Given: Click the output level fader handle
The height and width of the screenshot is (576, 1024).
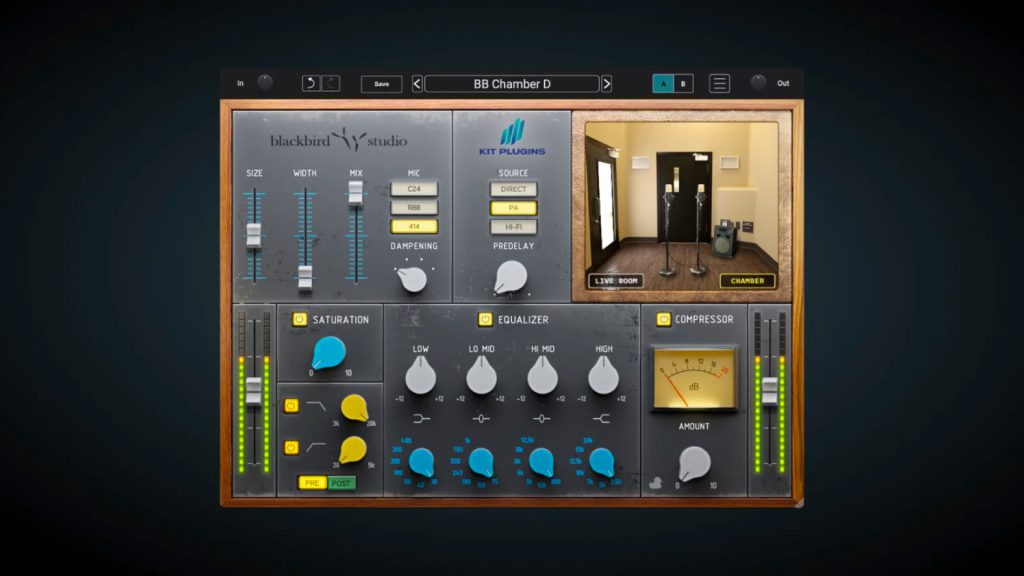Looking at the screenshot, I should (770, 390).
